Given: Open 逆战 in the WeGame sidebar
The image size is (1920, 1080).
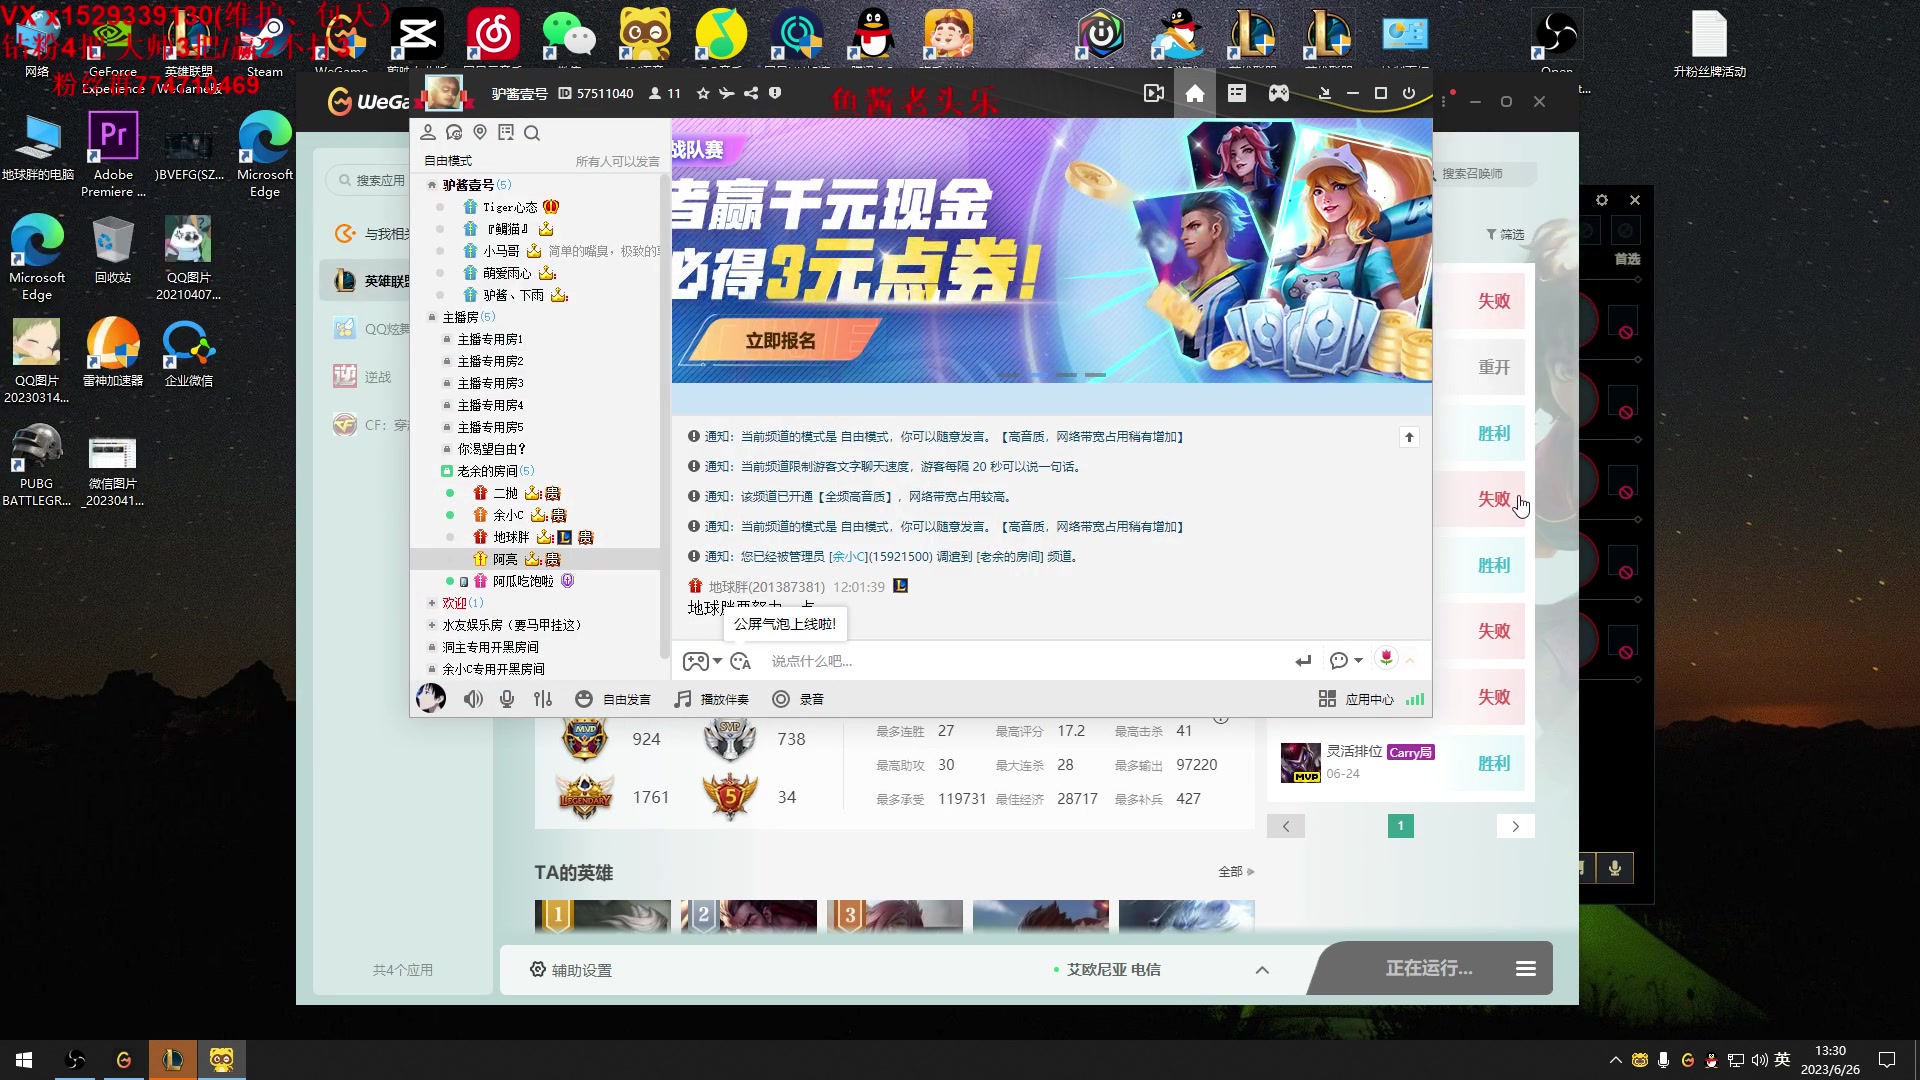Looking at the screenshot, I should 362,377.
